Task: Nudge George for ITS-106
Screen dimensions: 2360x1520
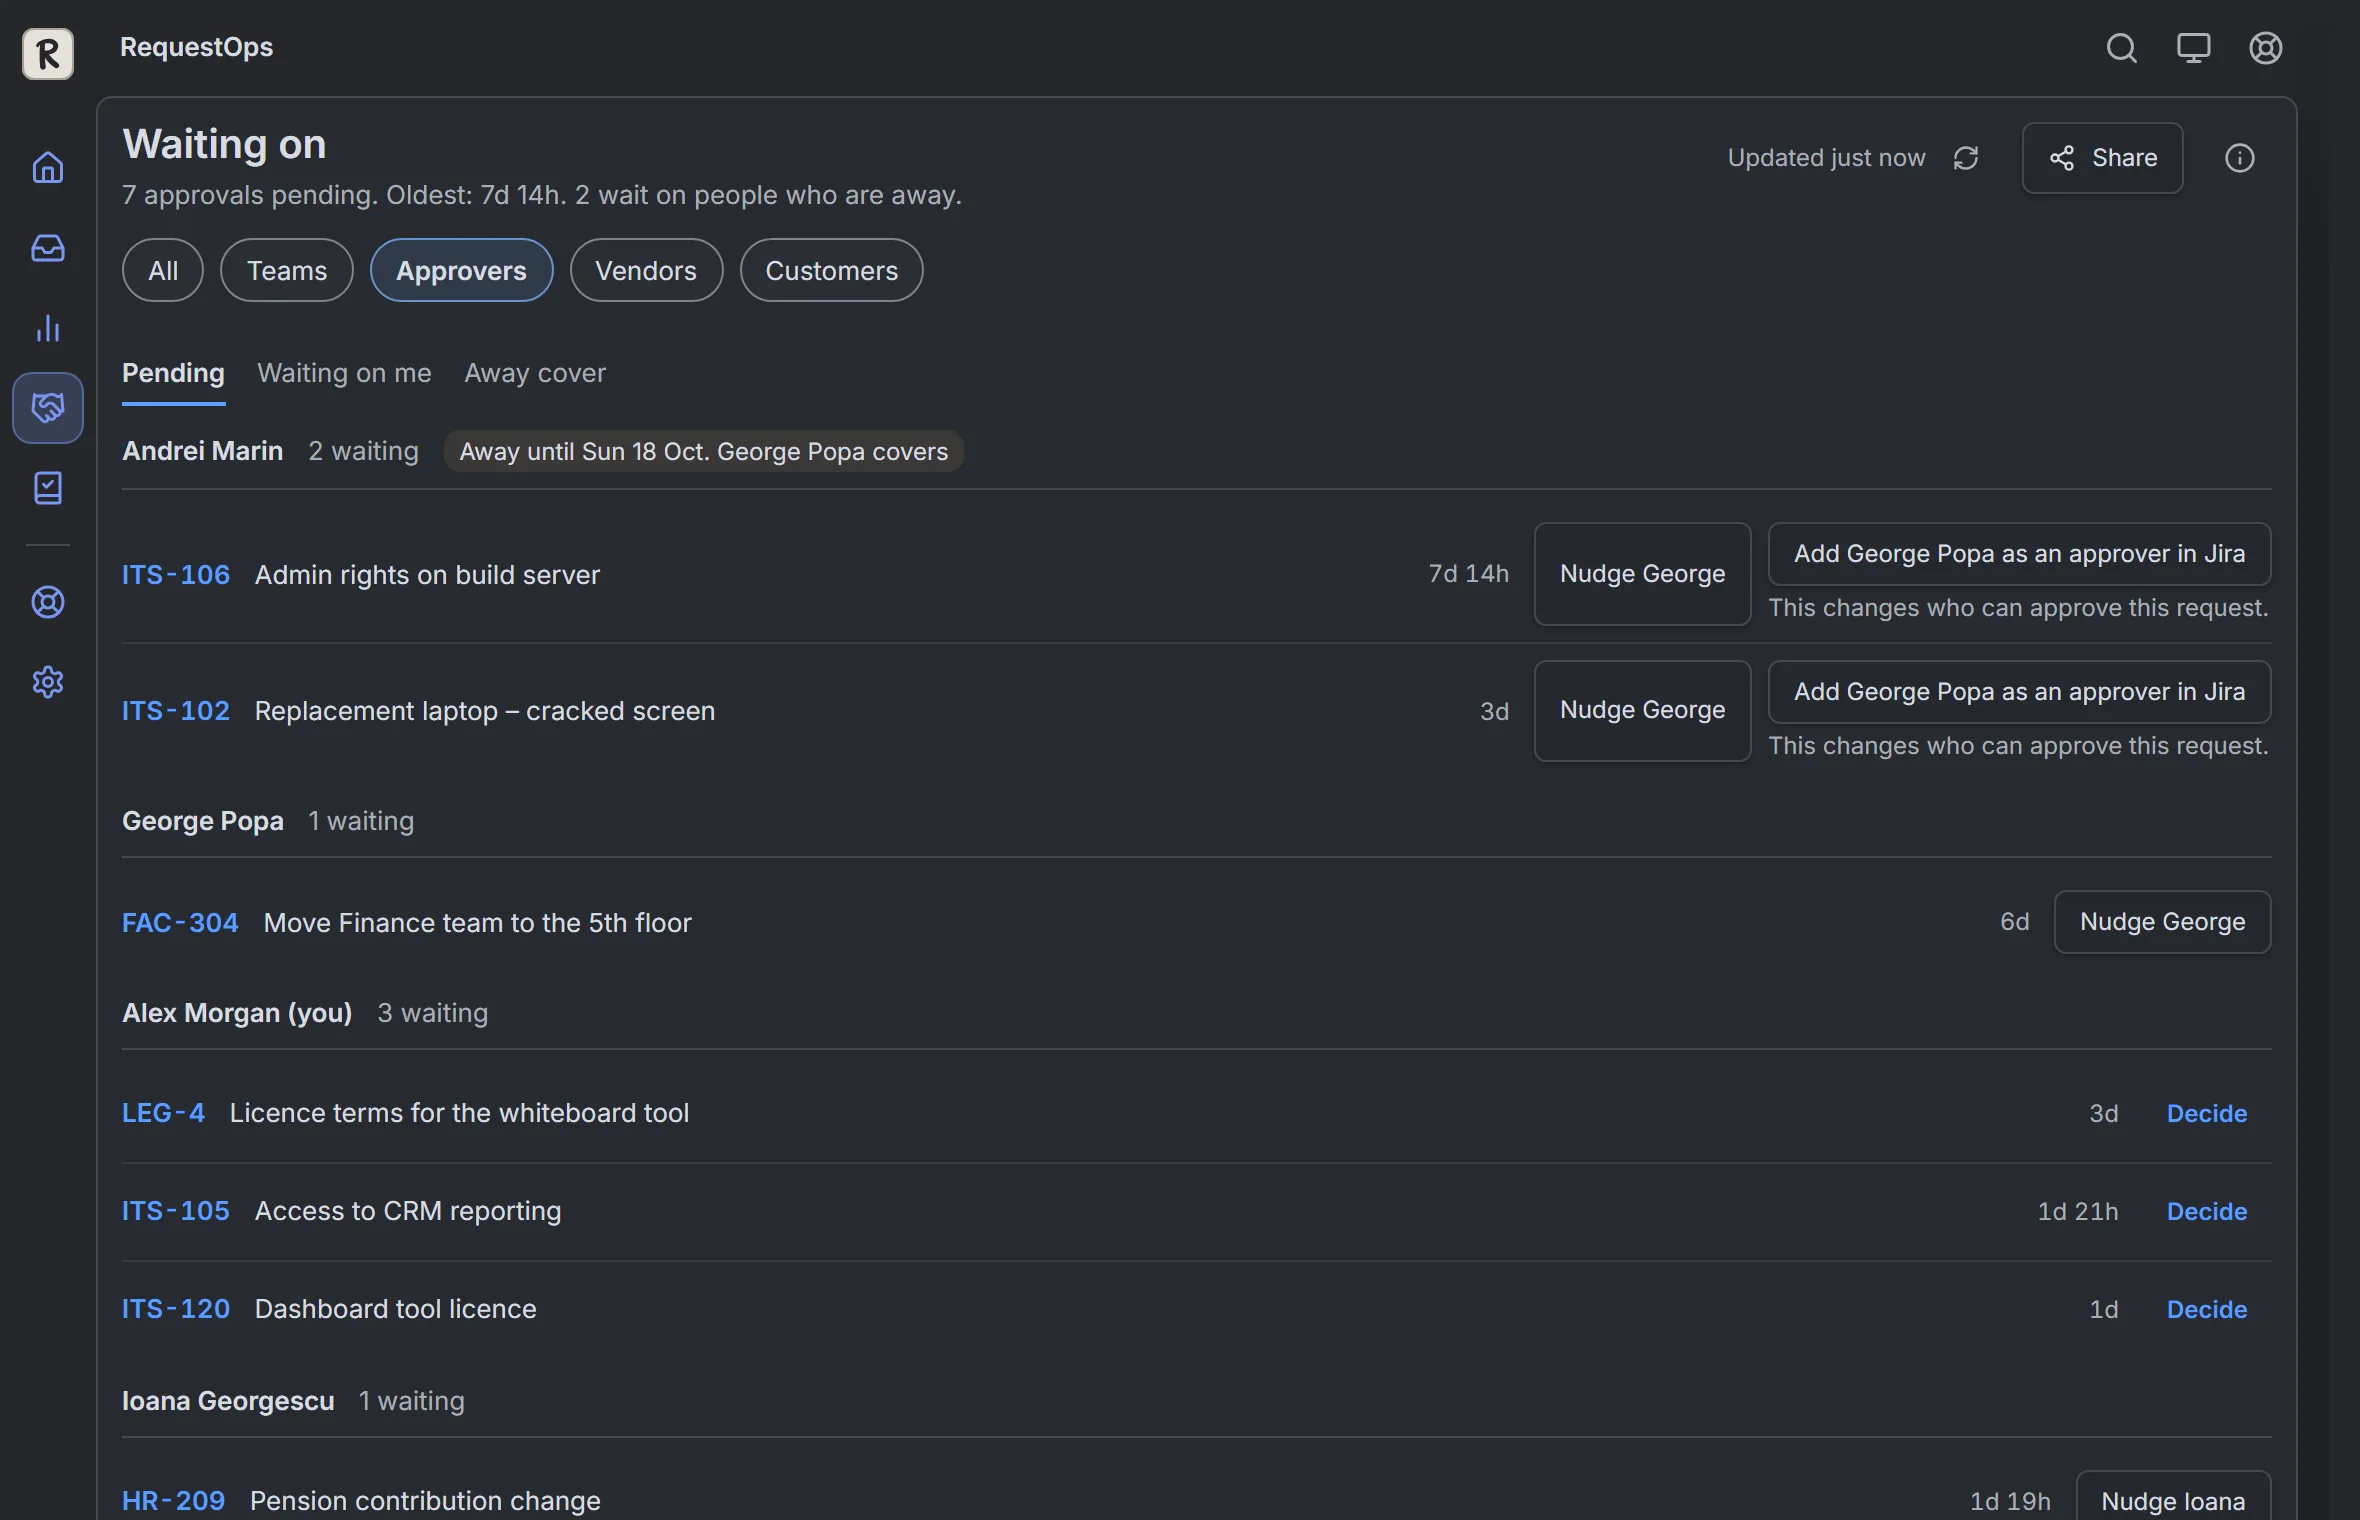Action: (1642, 574)
